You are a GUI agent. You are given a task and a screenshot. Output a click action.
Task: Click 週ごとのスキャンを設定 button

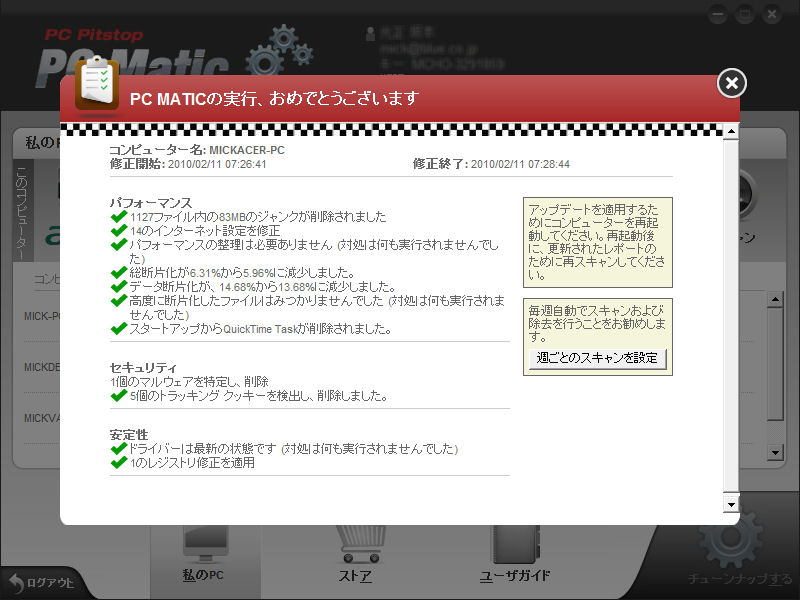[596, 357]
